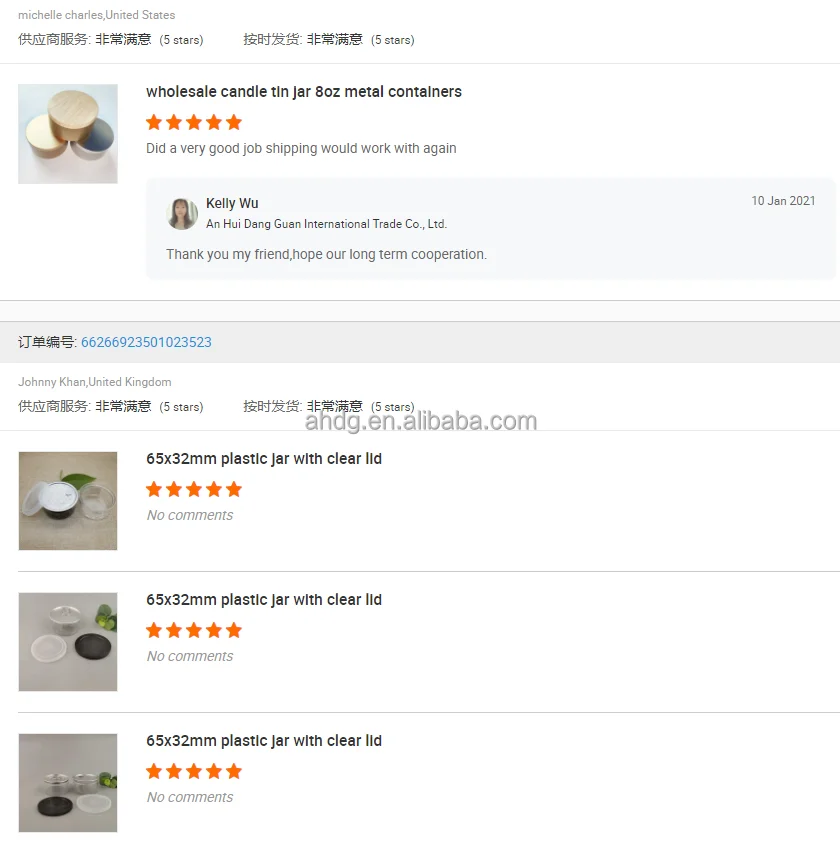Click the star rating of second plastic jar
Screen dimensions: 840x843
point(194,631)
